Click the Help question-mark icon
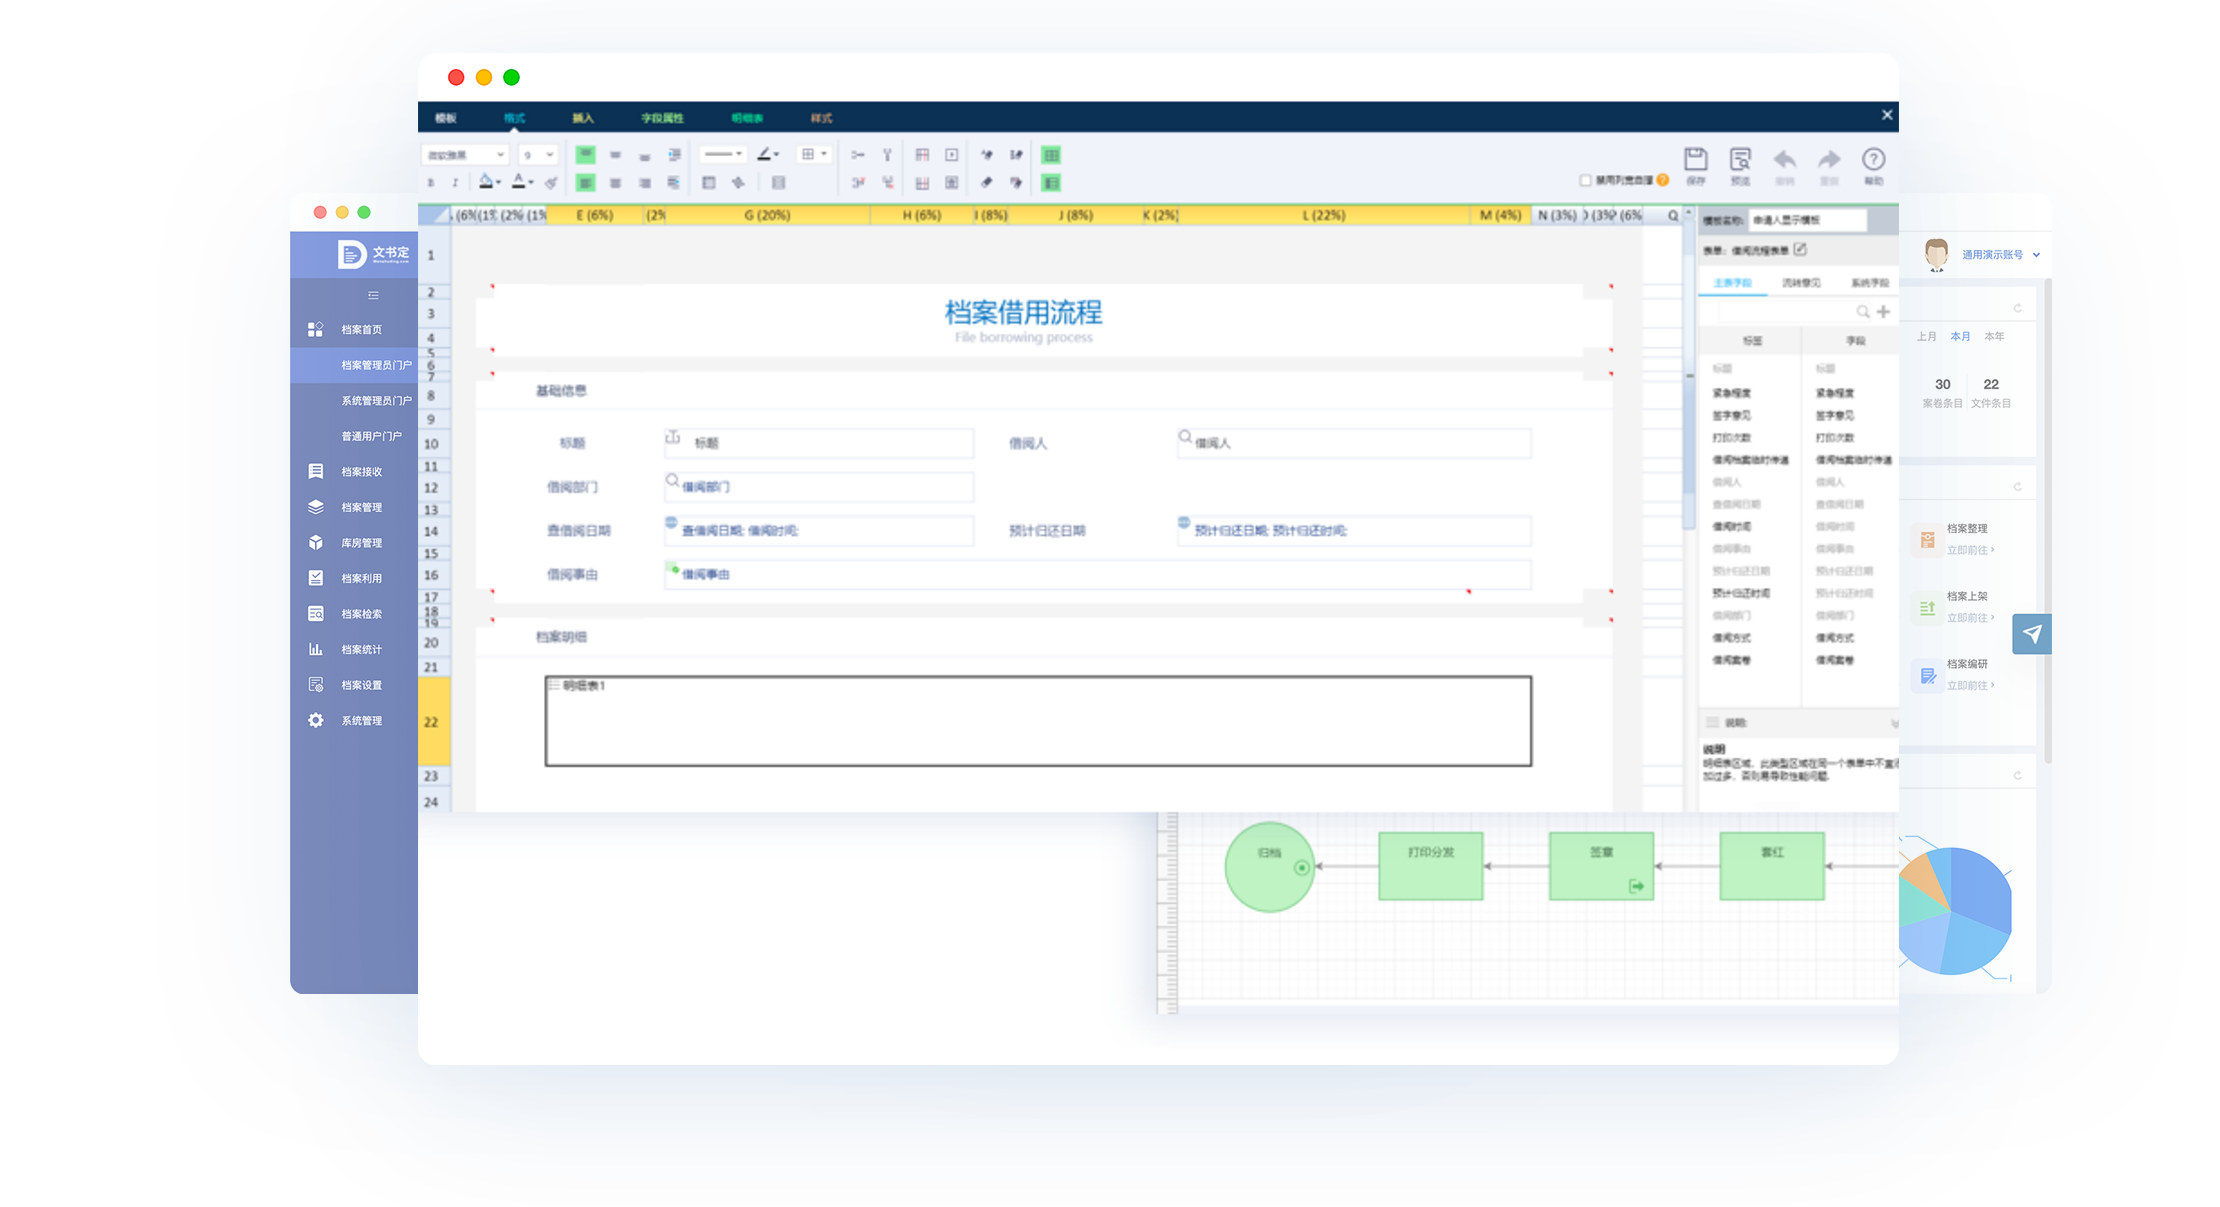Screen dimensions: 2220x1207 (x=1873, y=159)
